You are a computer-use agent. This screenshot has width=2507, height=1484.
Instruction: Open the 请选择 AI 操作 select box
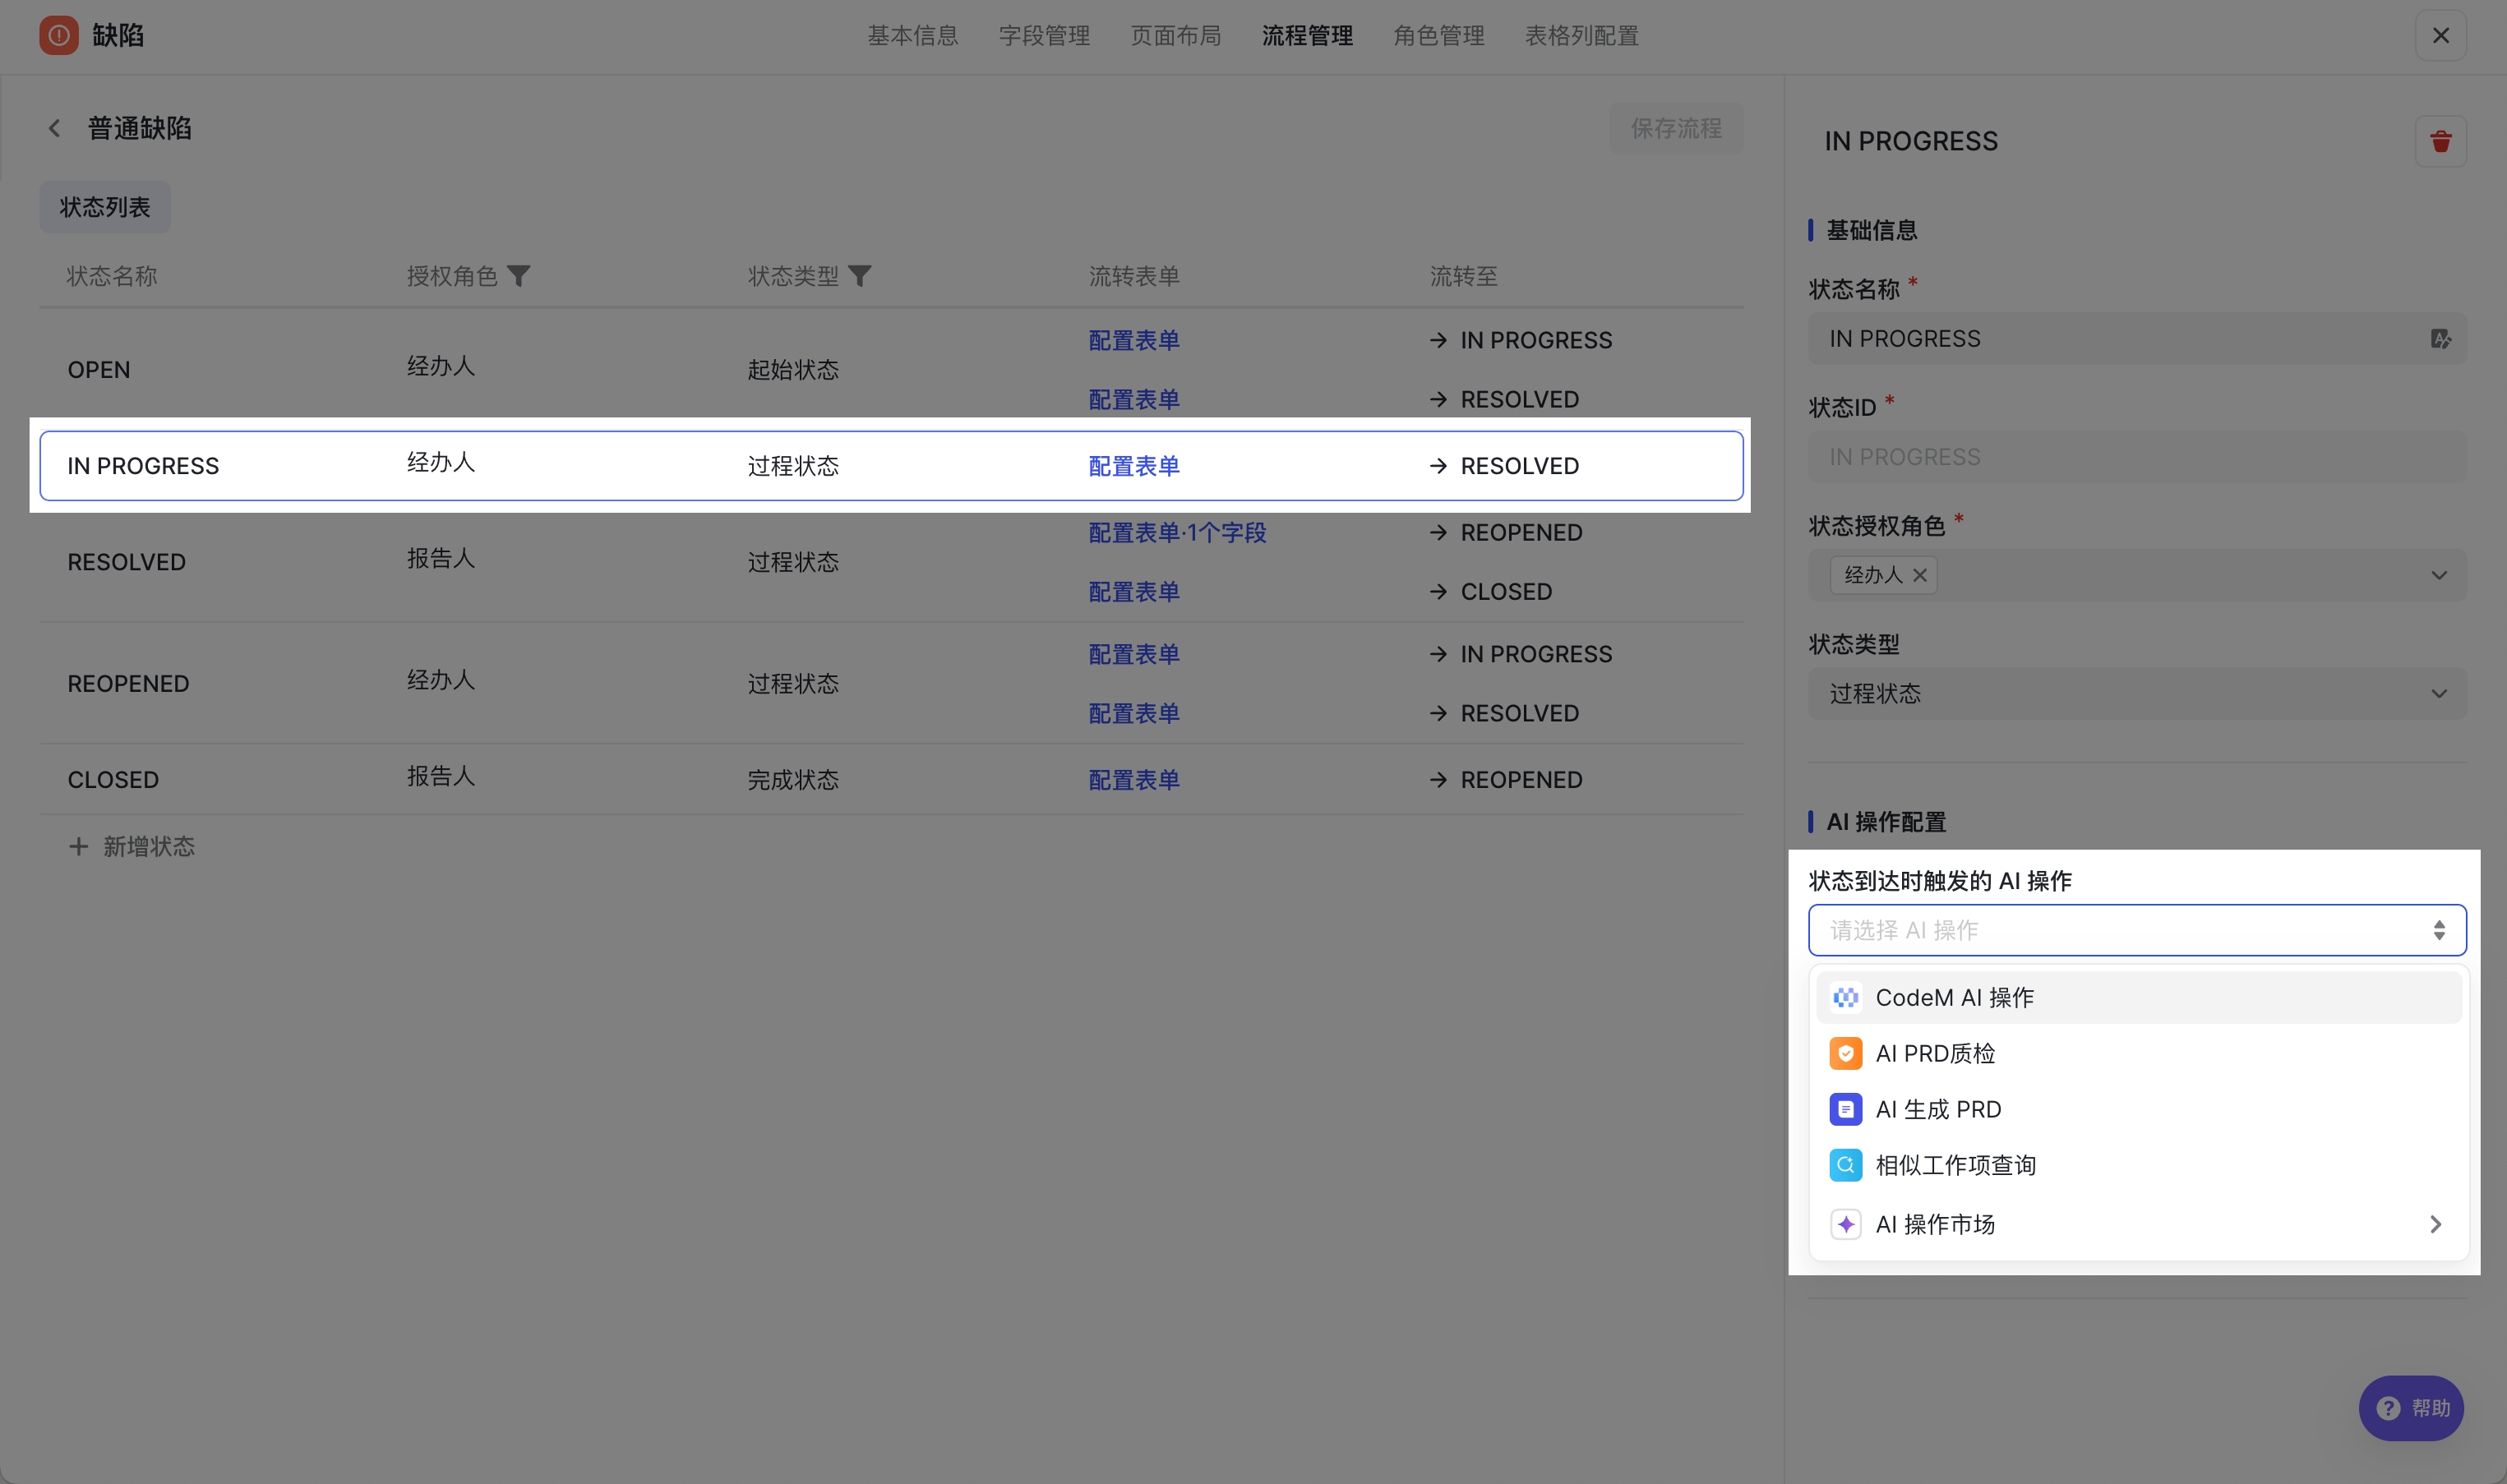coord(2137,930)
